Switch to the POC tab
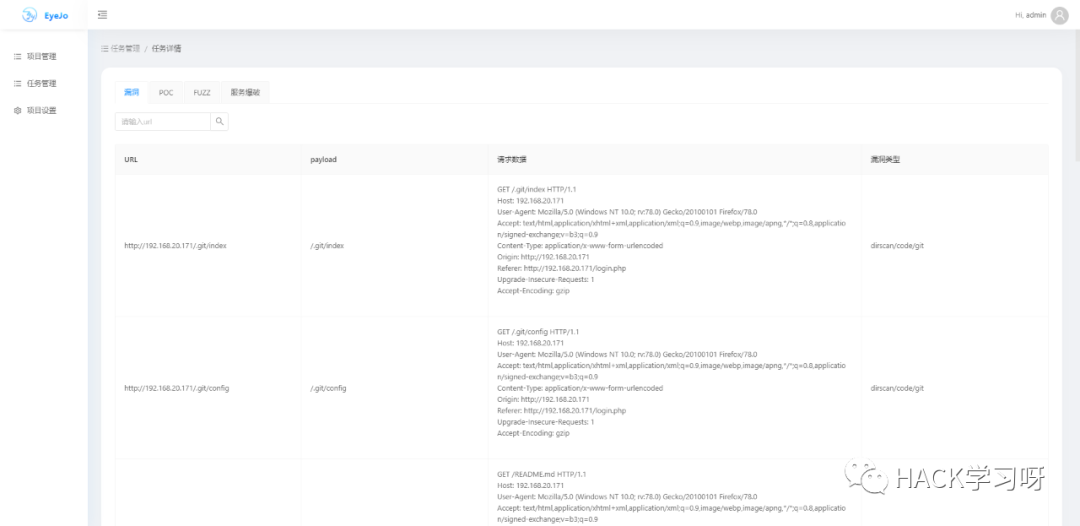This screenshot has height=526, width=1080. (x=166, y=92)
